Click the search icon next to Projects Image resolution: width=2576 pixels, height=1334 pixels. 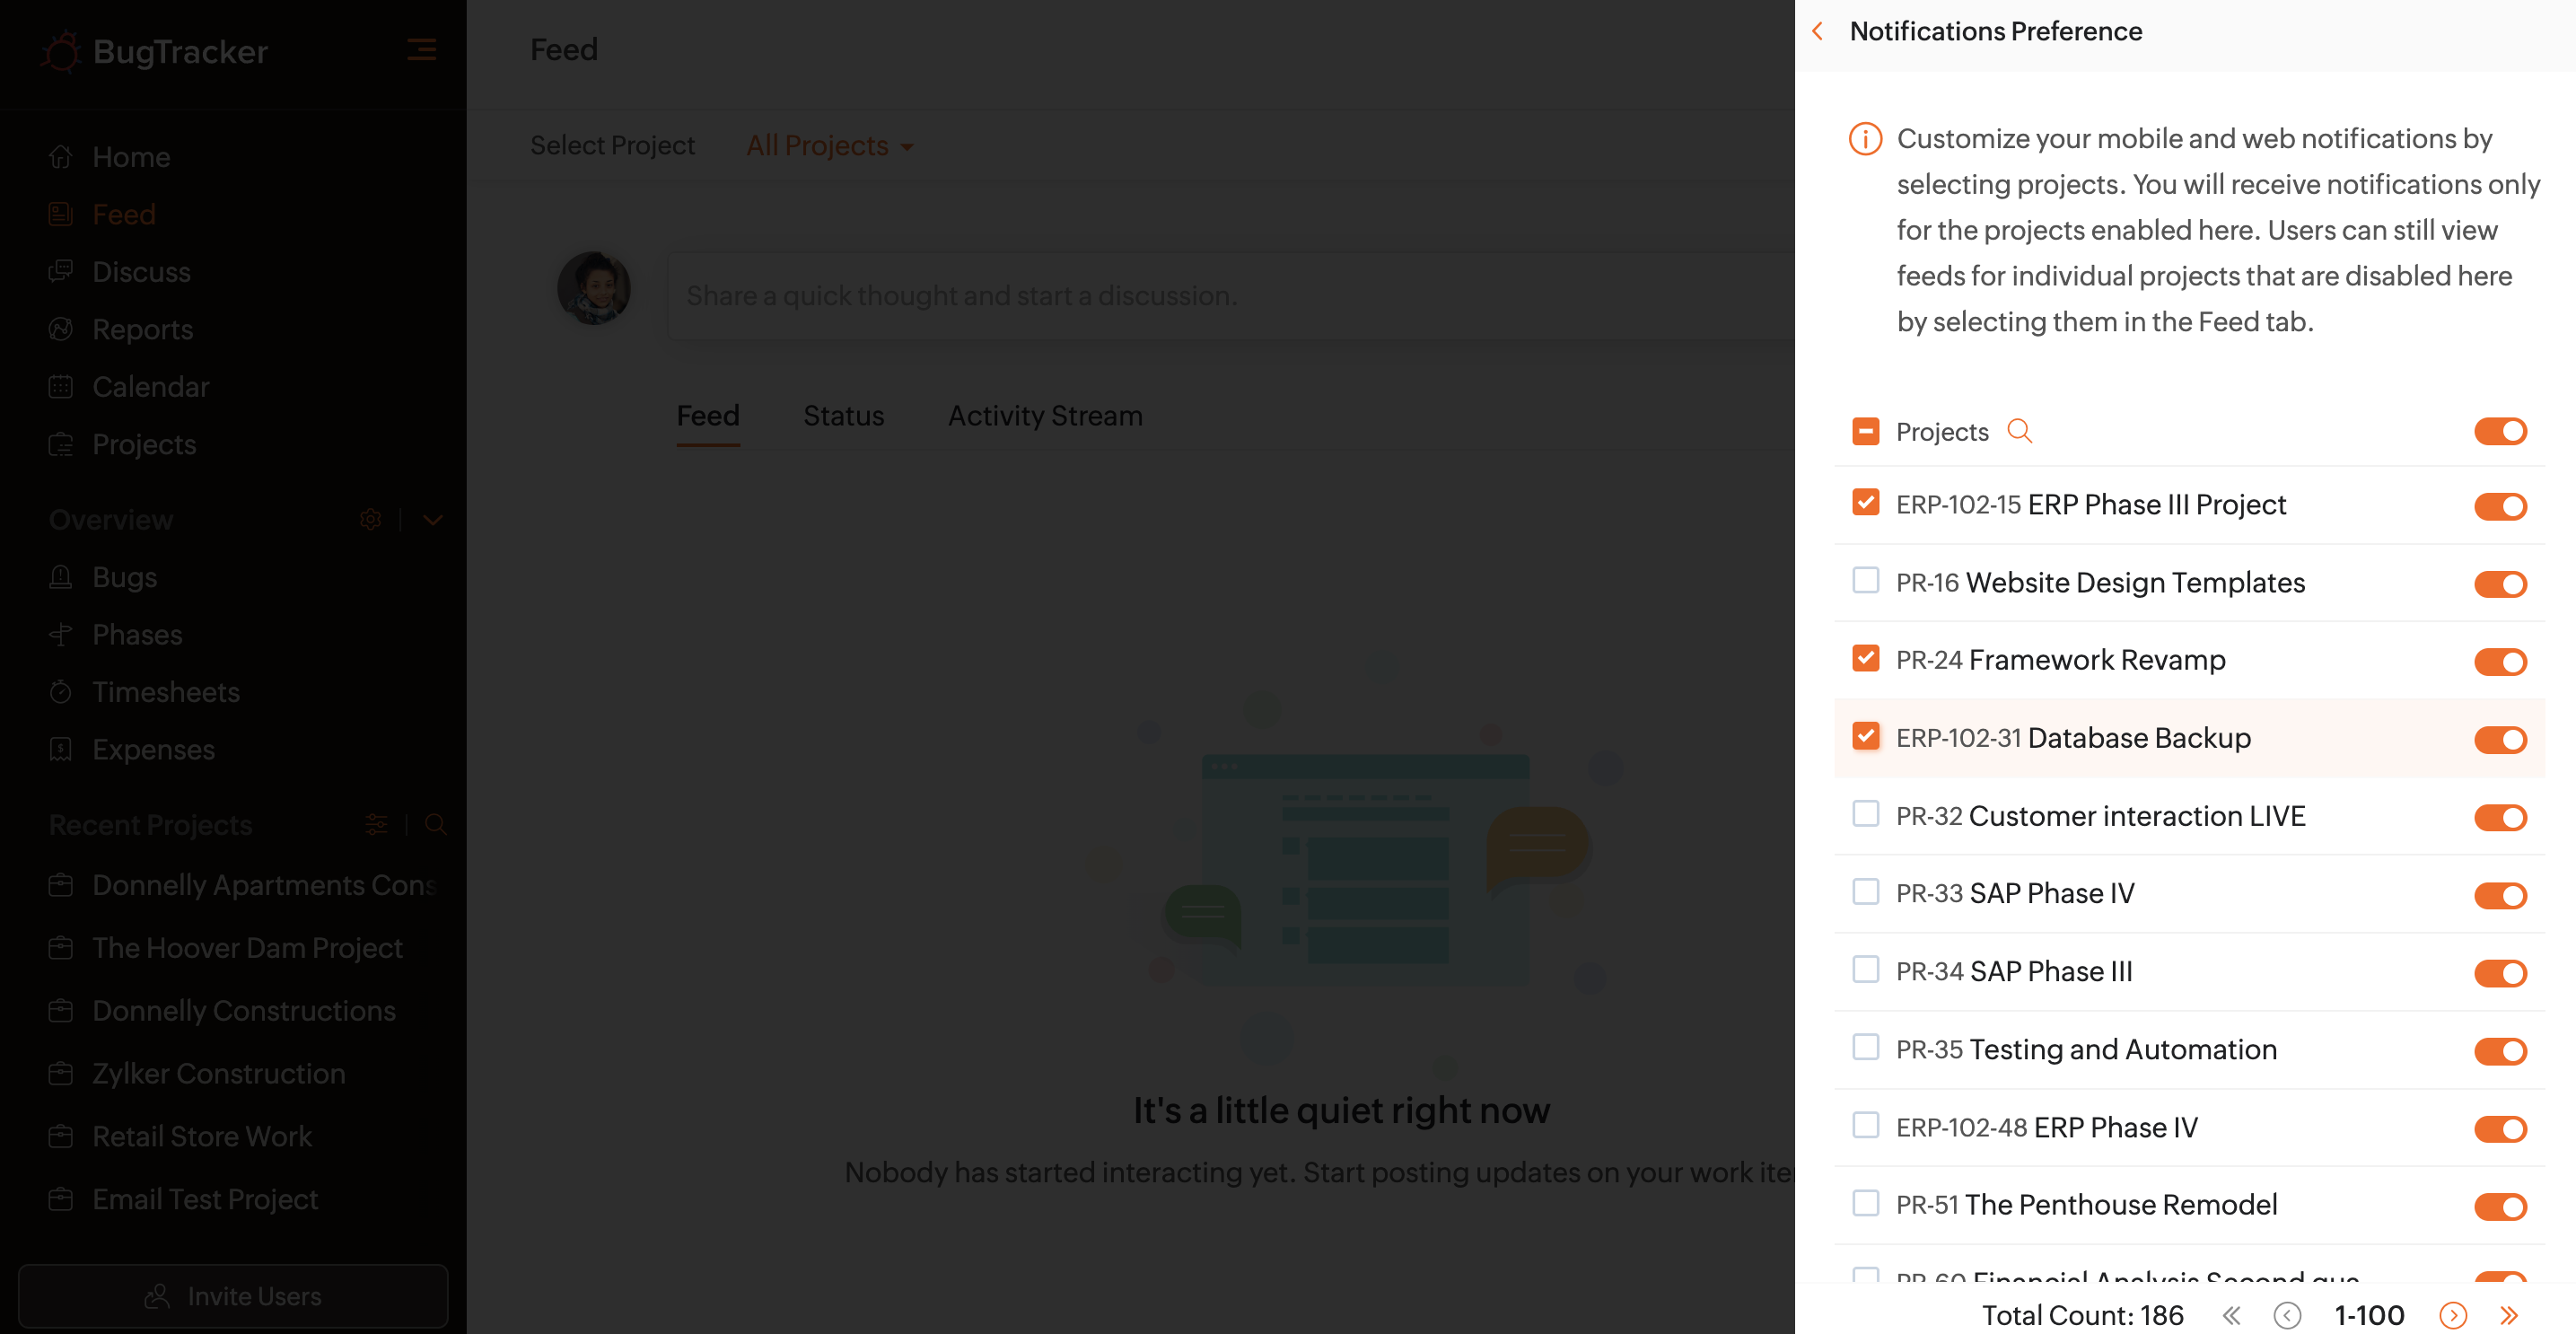tap(2019, 431)
